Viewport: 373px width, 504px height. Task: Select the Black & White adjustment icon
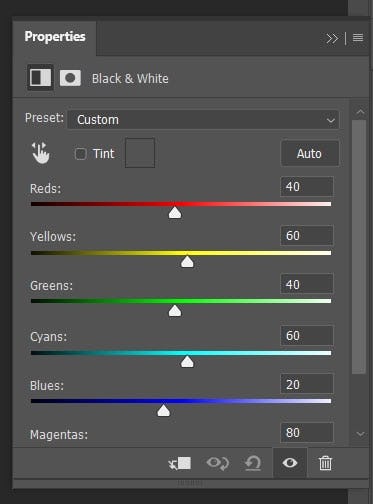pyautogui.click(x=40, y=78)
